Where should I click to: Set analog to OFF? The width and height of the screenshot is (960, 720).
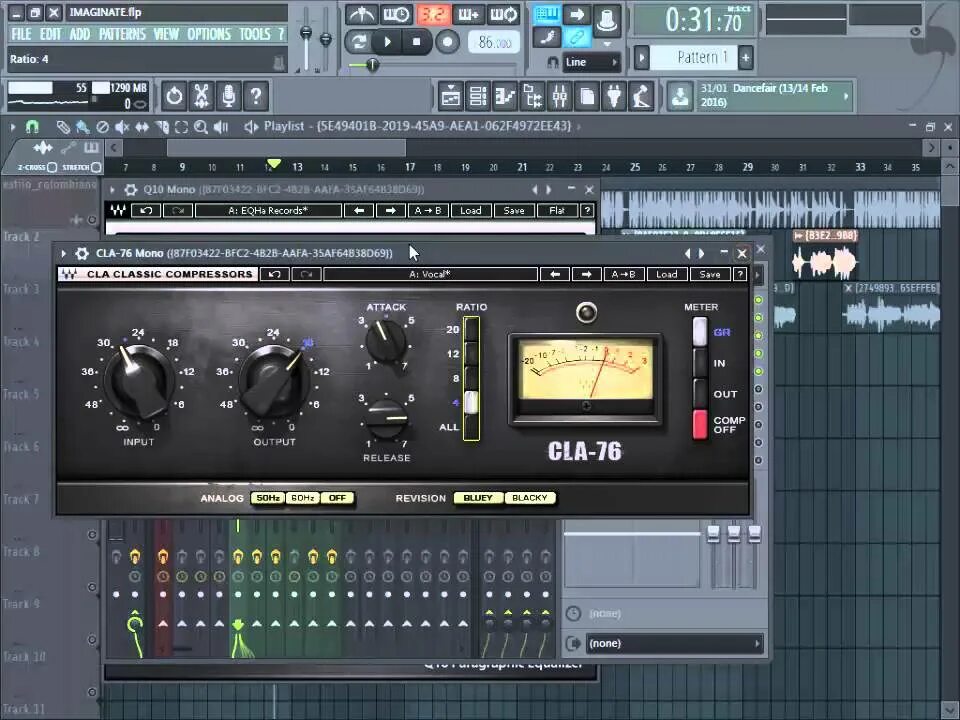pyautogui.click(x=337, y=498)
